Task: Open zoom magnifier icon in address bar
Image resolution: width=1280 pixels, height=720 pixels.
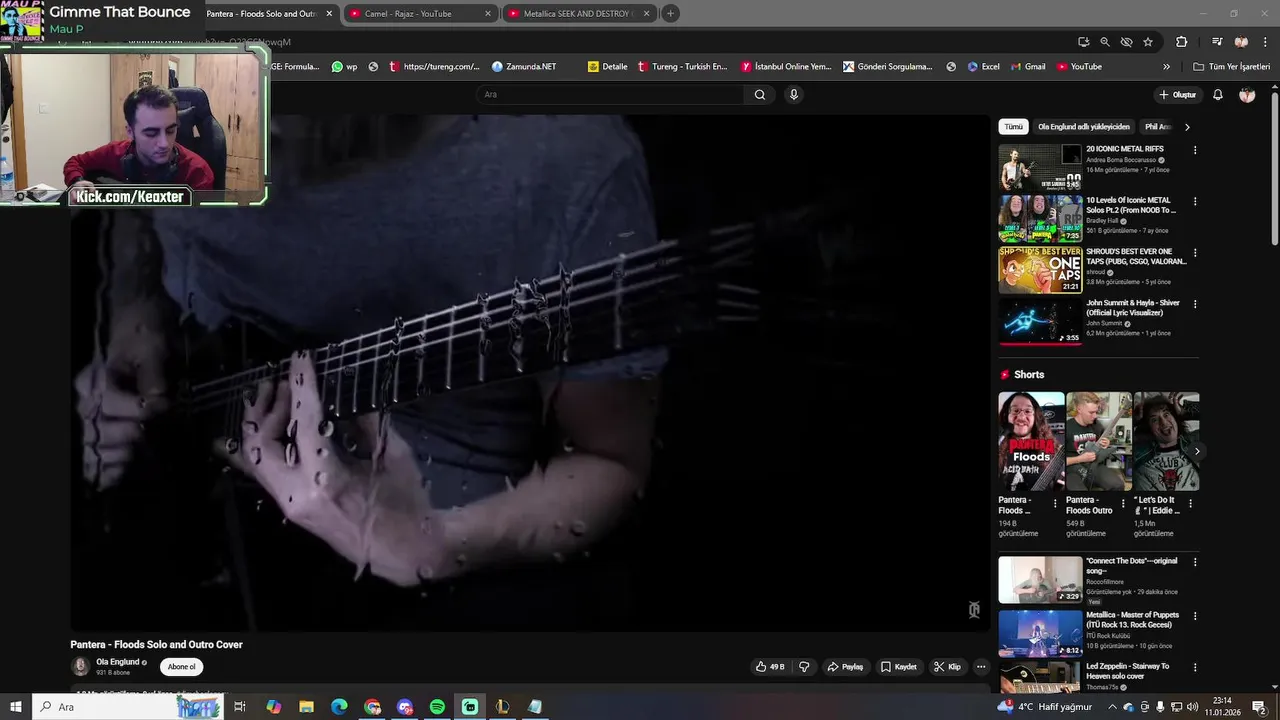Action: pyautogui.click(x=1105, y=42)
